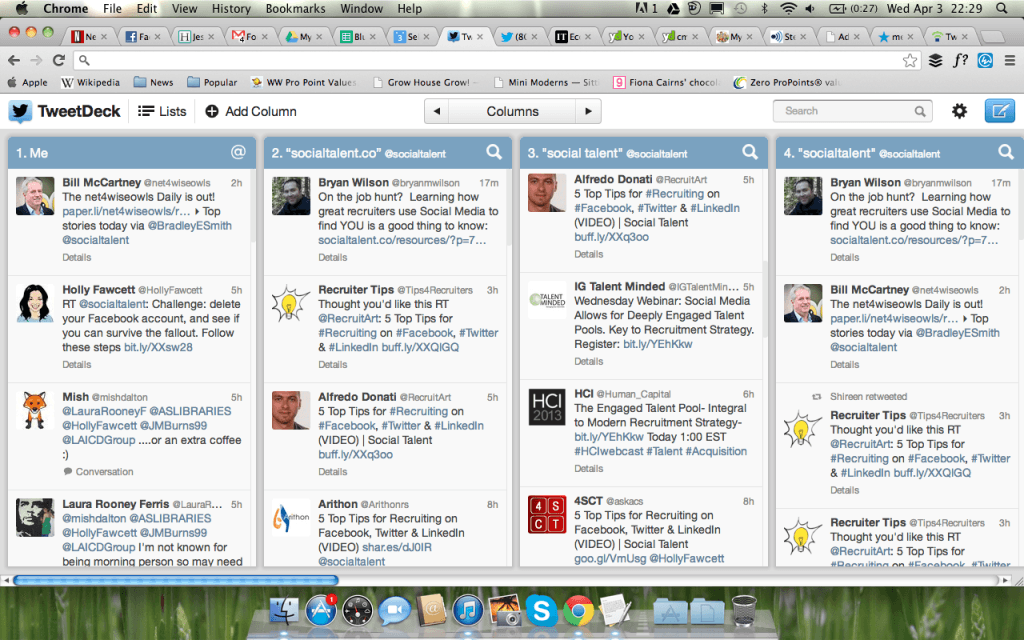Viewport: 1024px width, 640px height.
Task: Click the Chrome address bar
Action: (496, 60)
